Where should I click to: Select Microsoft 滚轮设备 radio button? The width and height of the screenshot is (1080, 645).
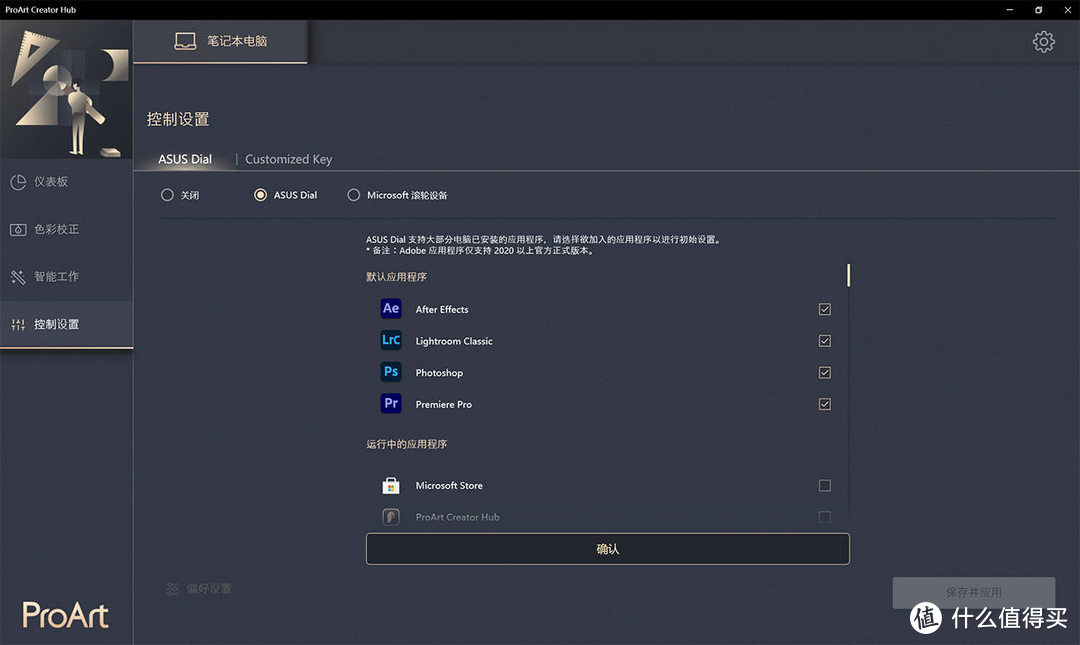pos(353,195)
